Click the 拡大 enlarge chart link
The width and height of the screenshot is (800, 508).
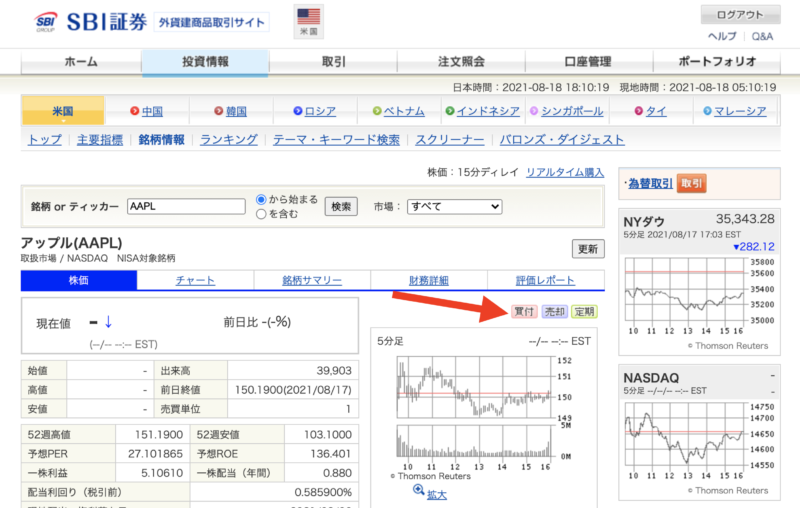click(437, 495)
